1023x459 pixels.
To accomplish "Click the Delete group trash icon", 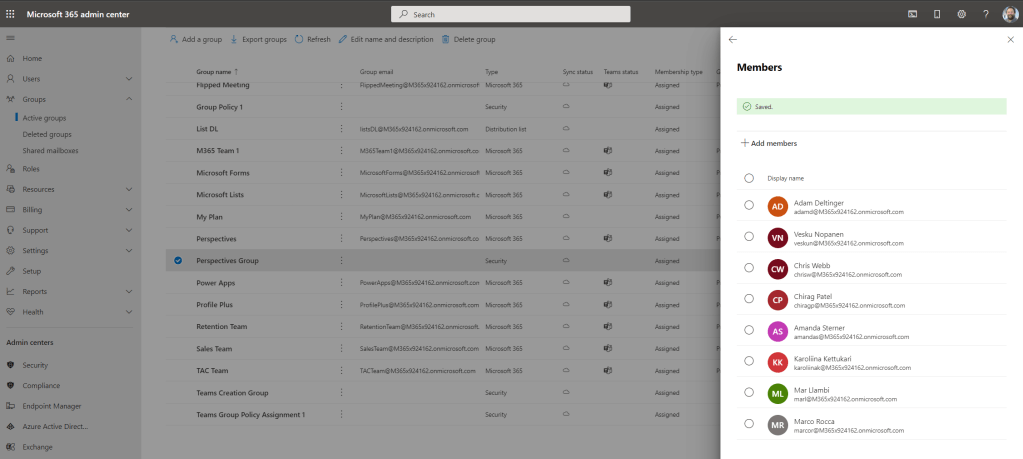I will tap(445, 39).
